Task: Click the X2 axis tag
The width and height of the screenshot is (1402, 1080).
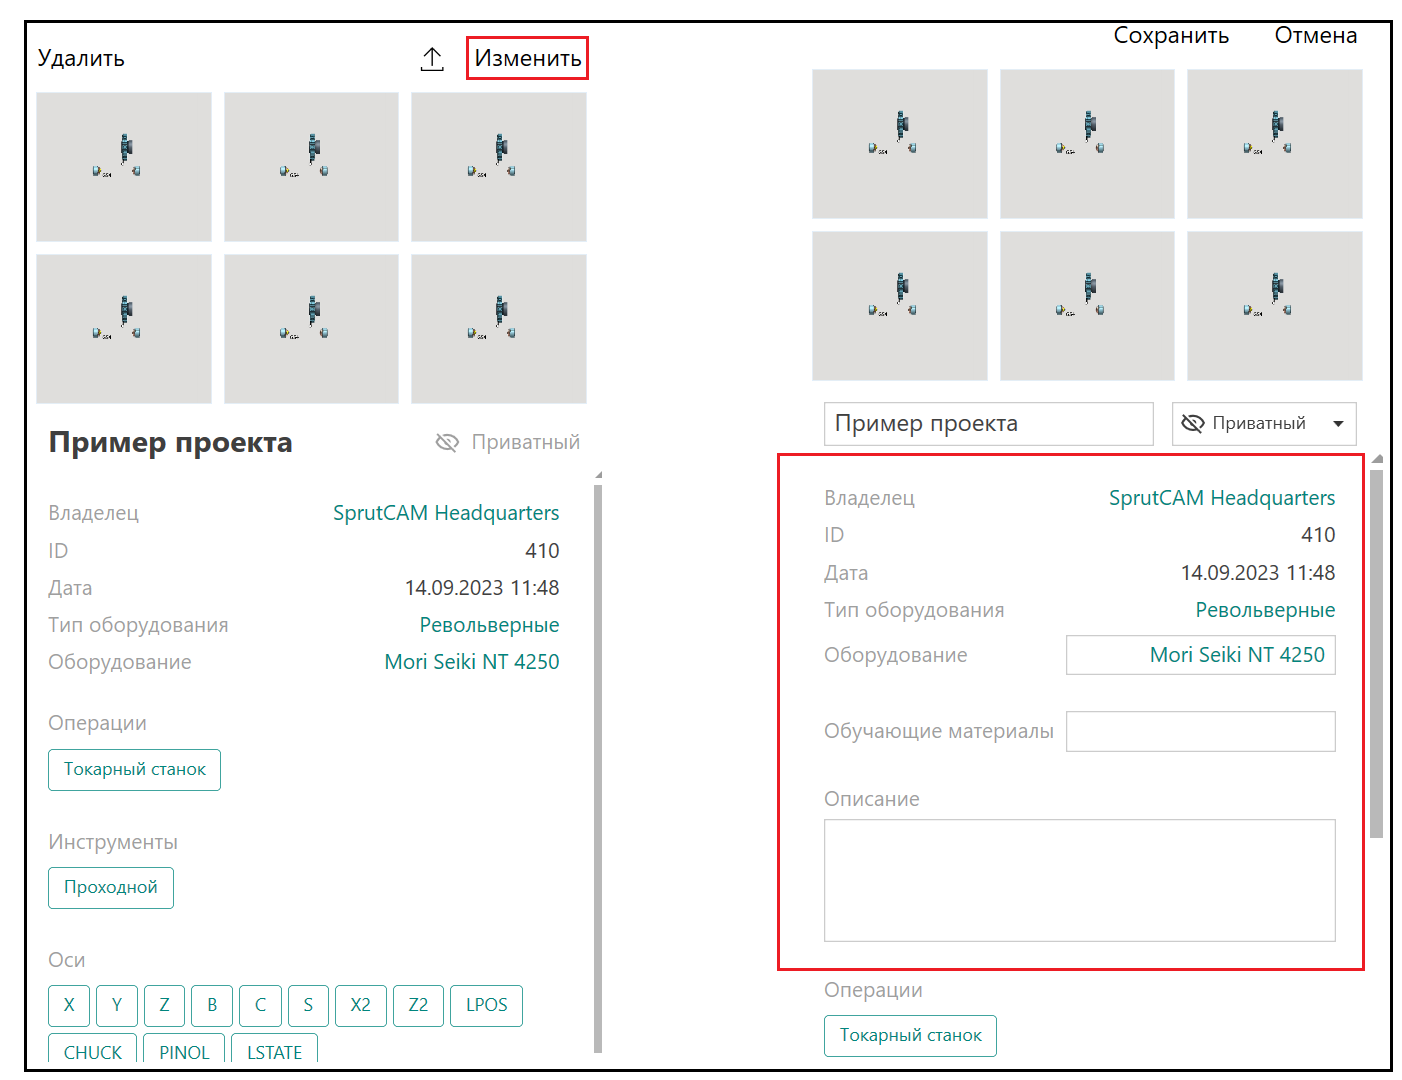Action: (360, 1005)
